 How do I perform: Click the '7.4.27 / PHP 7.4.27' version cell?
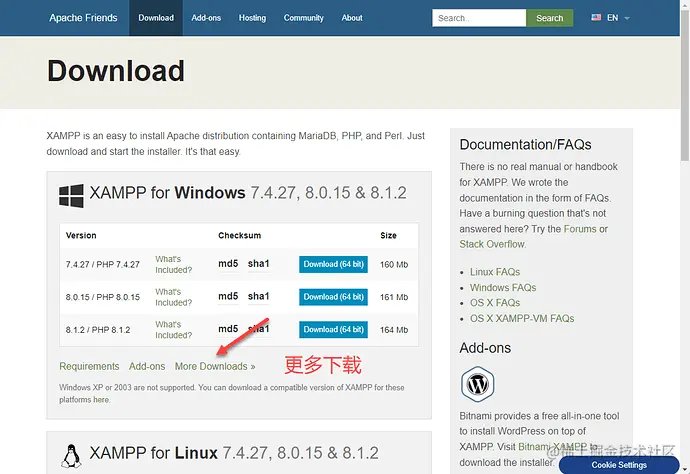point(103,265)
